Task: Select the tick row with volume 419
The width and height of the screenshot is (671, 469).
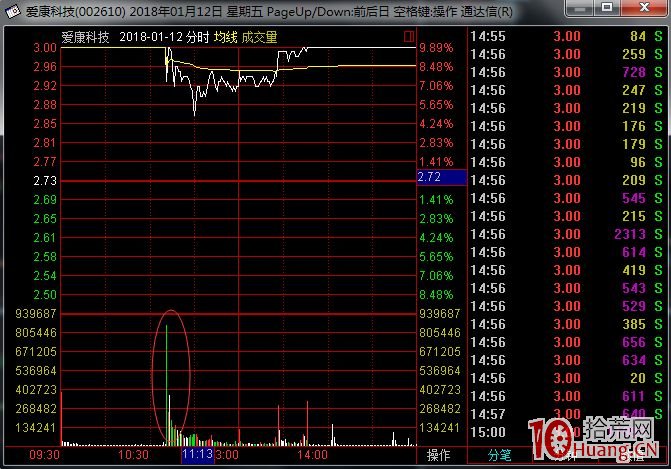Action: coord(566,270)
